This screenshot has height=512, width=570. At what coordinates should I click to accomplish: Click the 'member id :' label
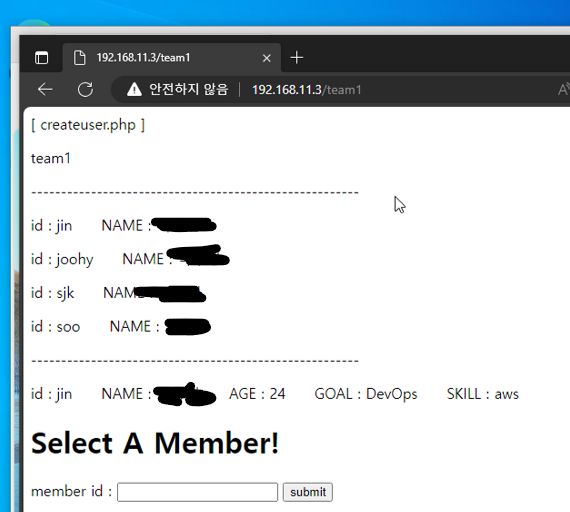coord(71,492)
